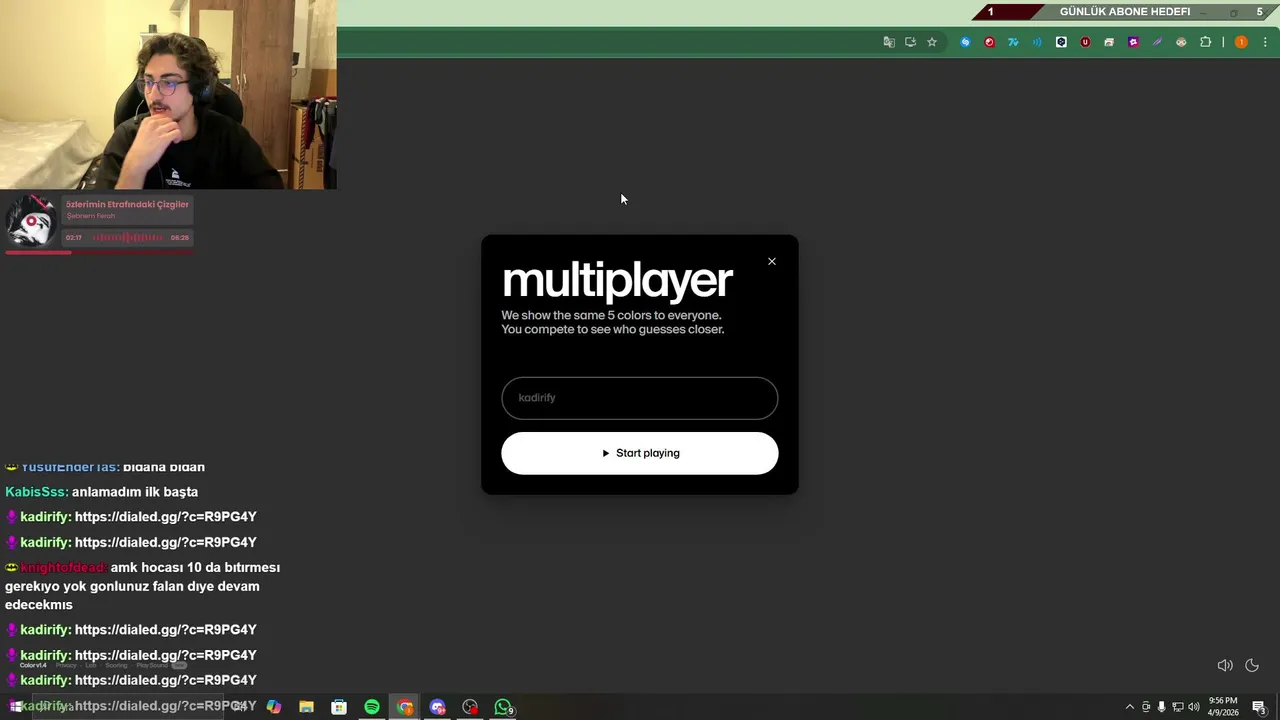Open the monkey face extension icon
Screen dimensions: 1280x720
coord(1181,42)
